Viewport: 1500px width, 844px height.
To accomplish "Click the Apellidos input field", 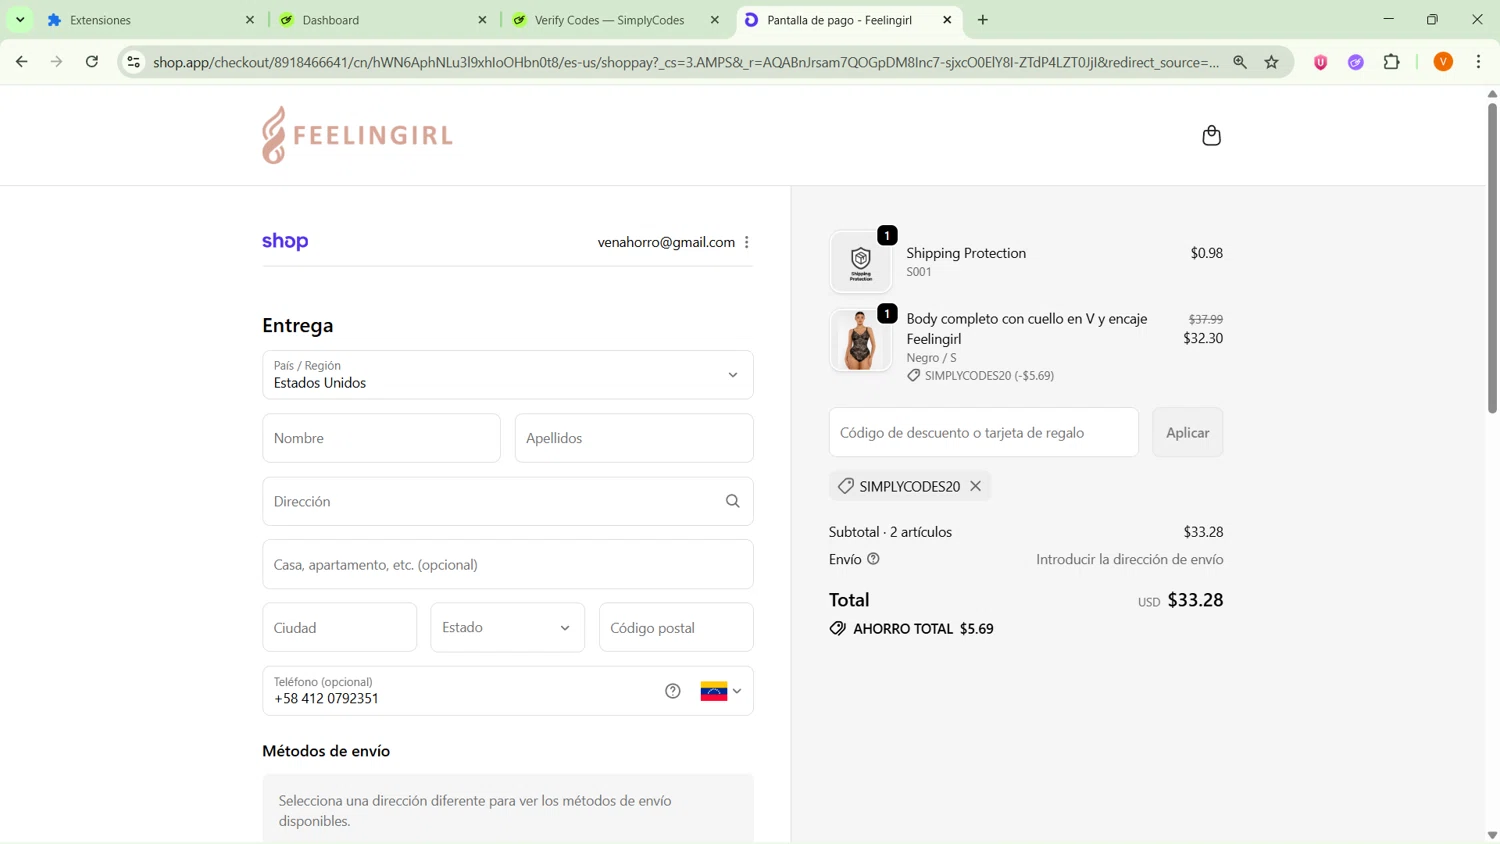I will [x=634, y=438].
